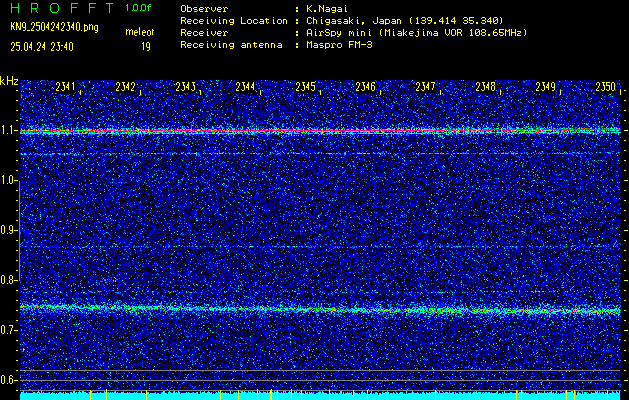Image resolution: width=629 pixels, height=400 pixels.
Task: Click the 2345 time marker
Action: tap(305, 87)
